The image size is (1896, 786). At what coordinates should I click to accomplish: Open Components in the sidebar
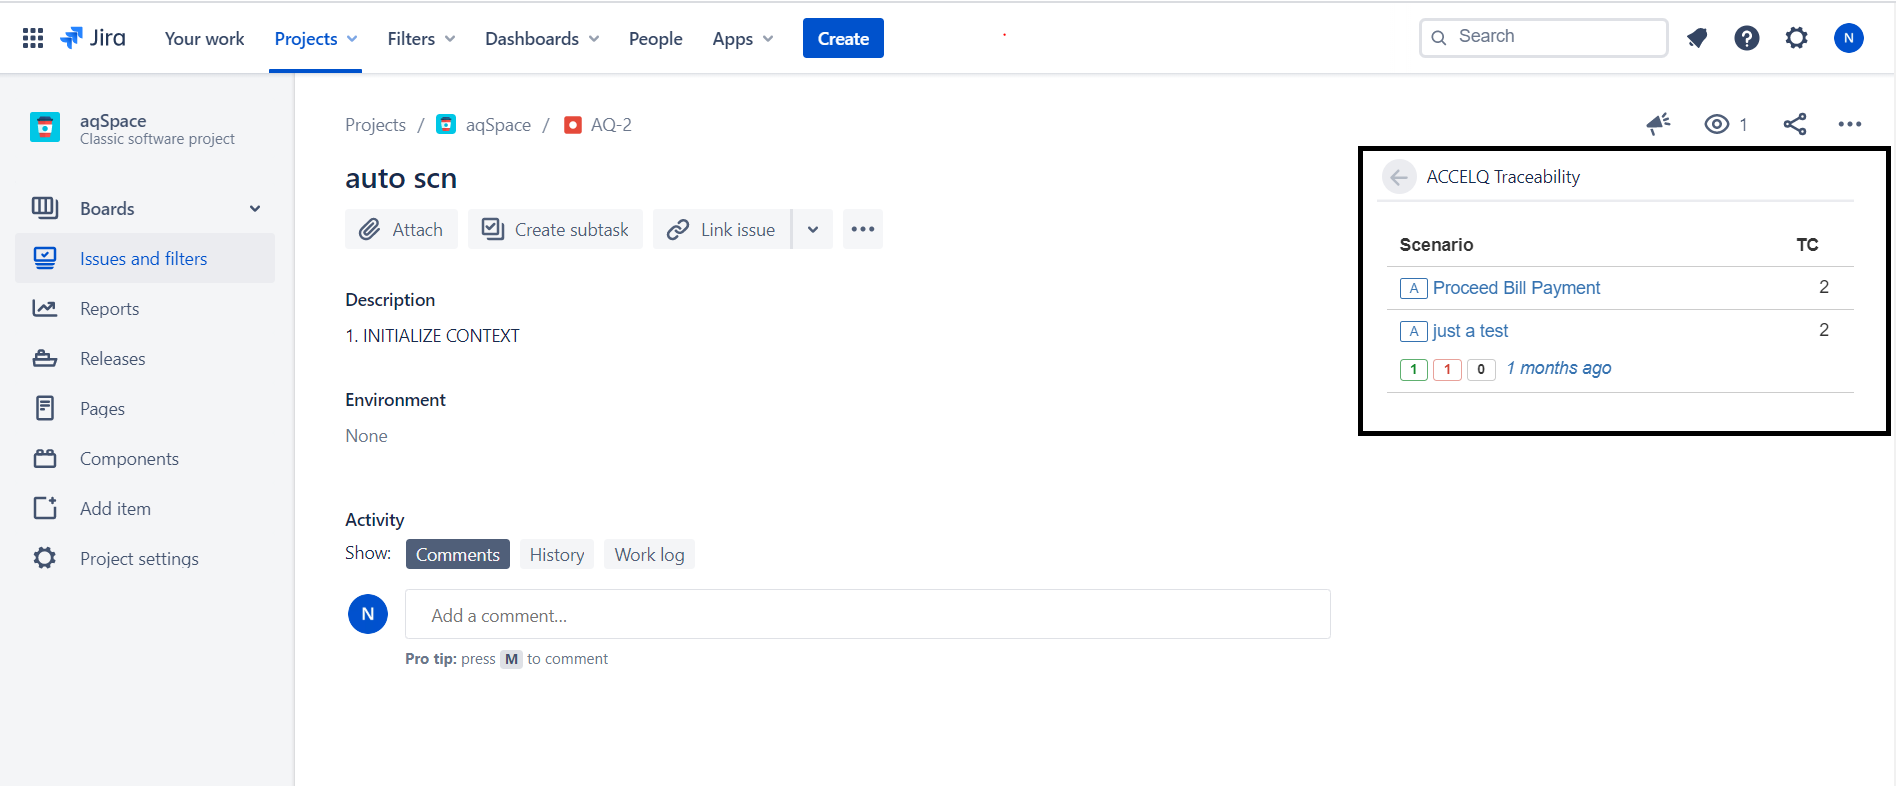click(x=145, y=458)
